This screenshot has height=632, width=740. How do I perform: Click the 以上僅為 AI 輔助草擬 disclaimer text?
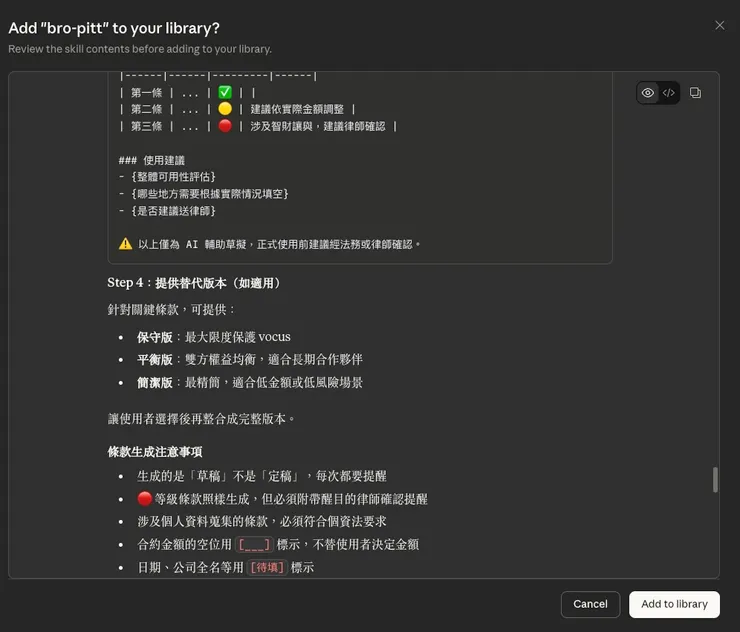[x=279, y=244]
